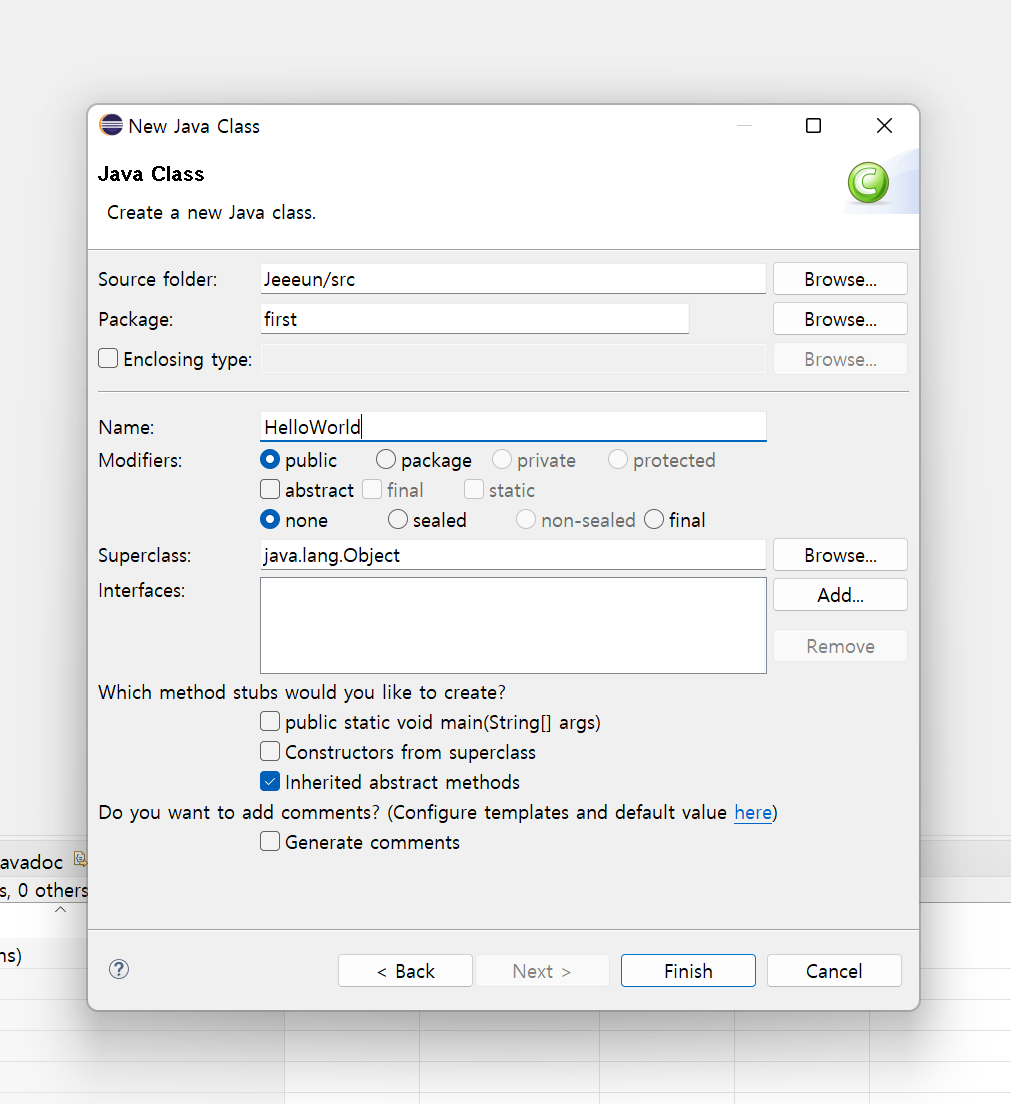
Task: Click the collapse chevron in the background panel
Action: (61, 909)
